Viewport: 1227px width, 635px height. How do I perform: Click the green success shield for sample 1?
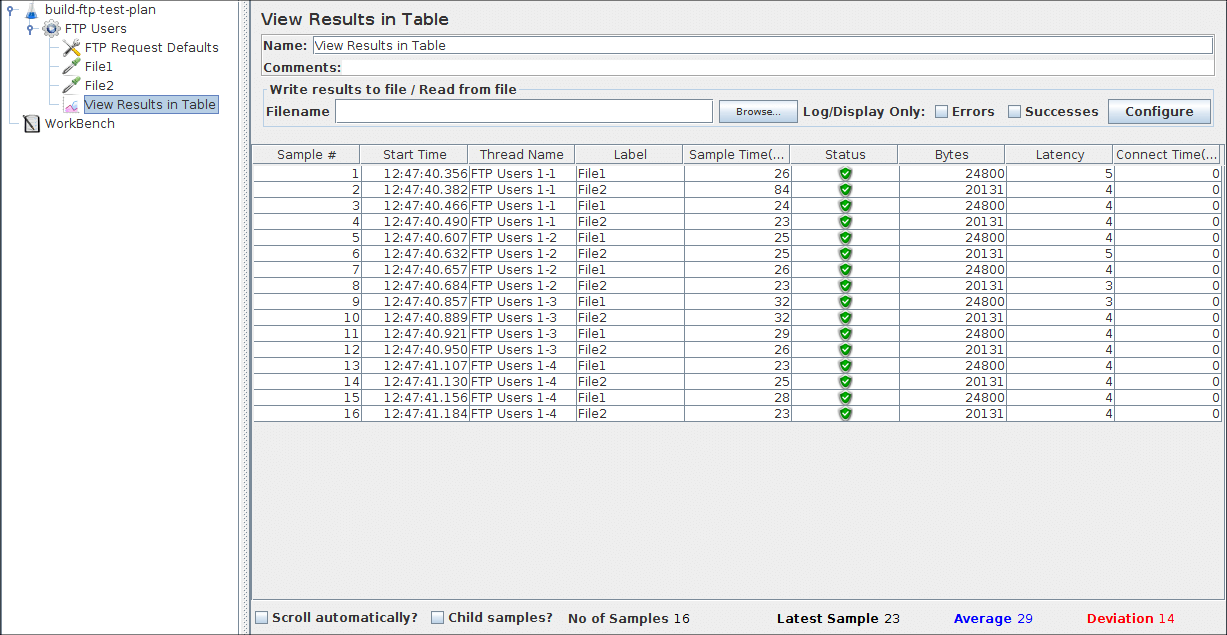(x=845, y=174)
